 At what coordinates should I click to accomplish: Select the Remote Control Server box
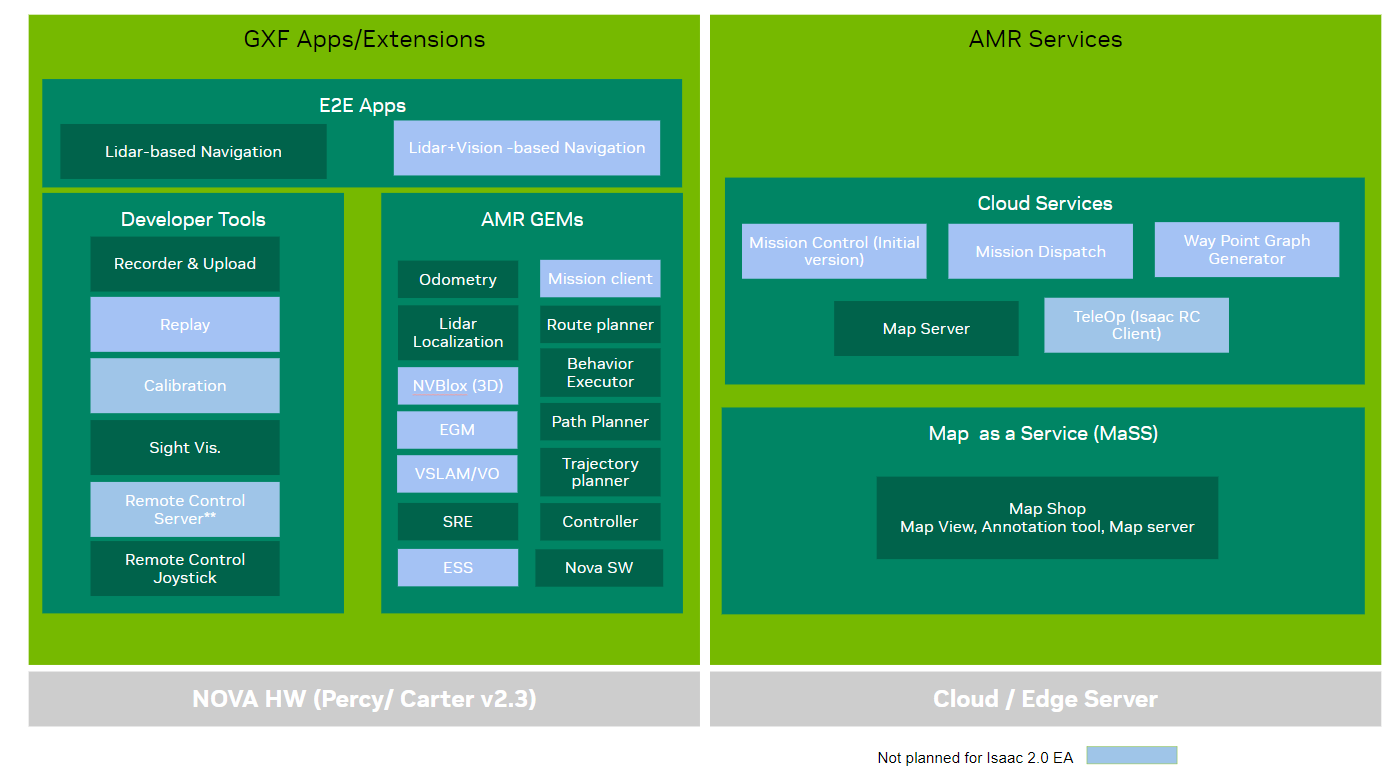pyautogui.click(x=185, y=510)
